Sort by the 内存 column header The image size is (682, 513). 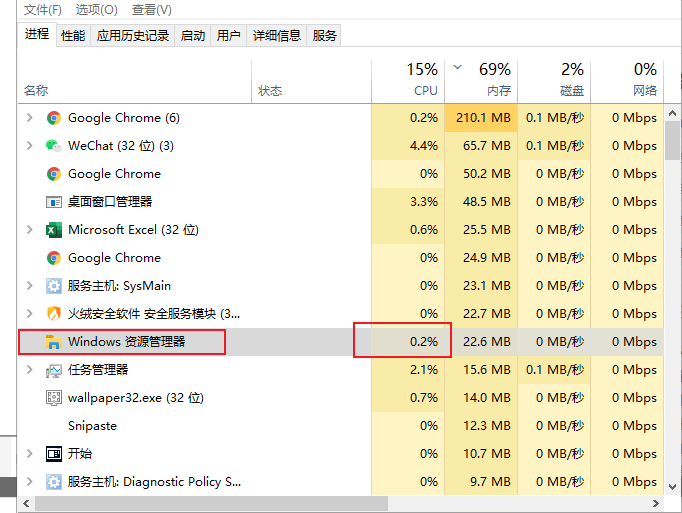pyautogui.click(x=481, y=82)
